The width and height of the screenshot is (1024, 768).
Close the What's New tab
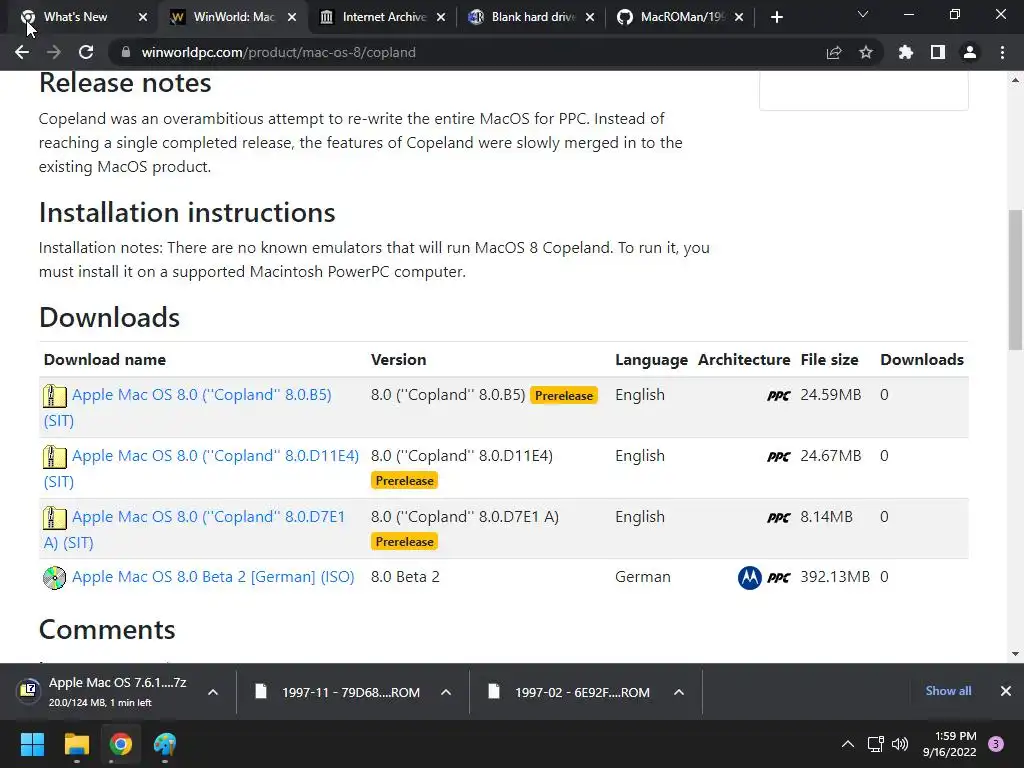tap(143, 17)
